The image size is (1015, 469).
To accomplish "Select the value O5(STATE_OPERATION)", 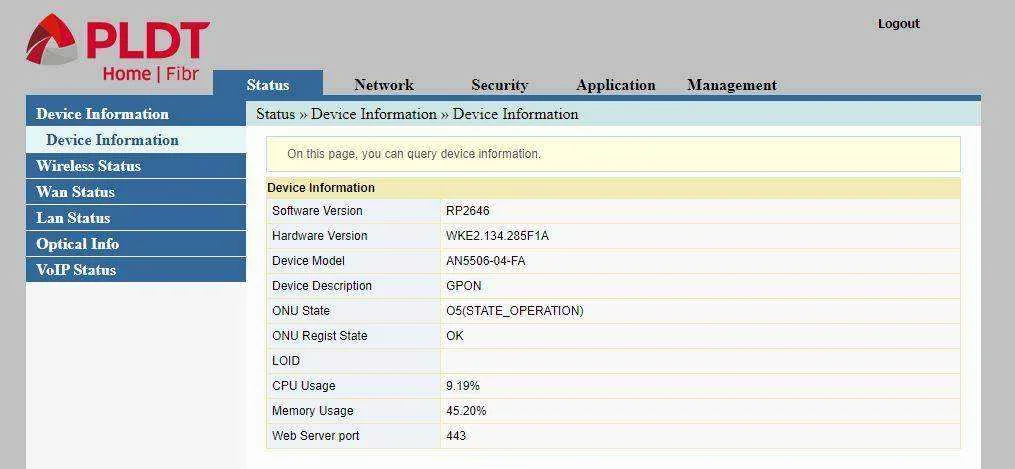I will point(515,311).
